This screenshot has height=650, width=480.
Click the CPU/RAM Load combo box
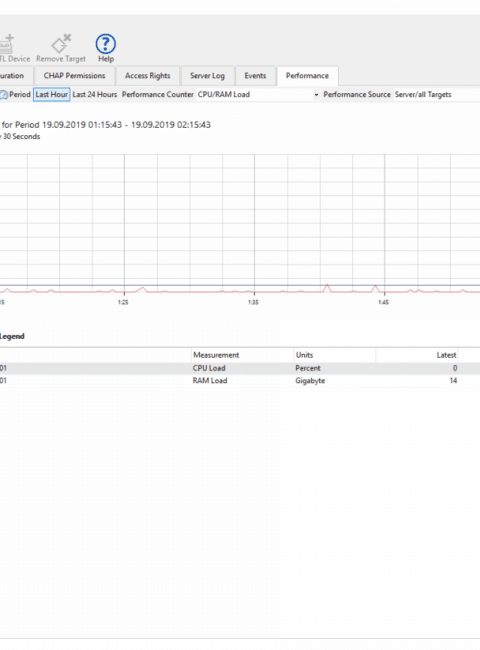point(258,95)
